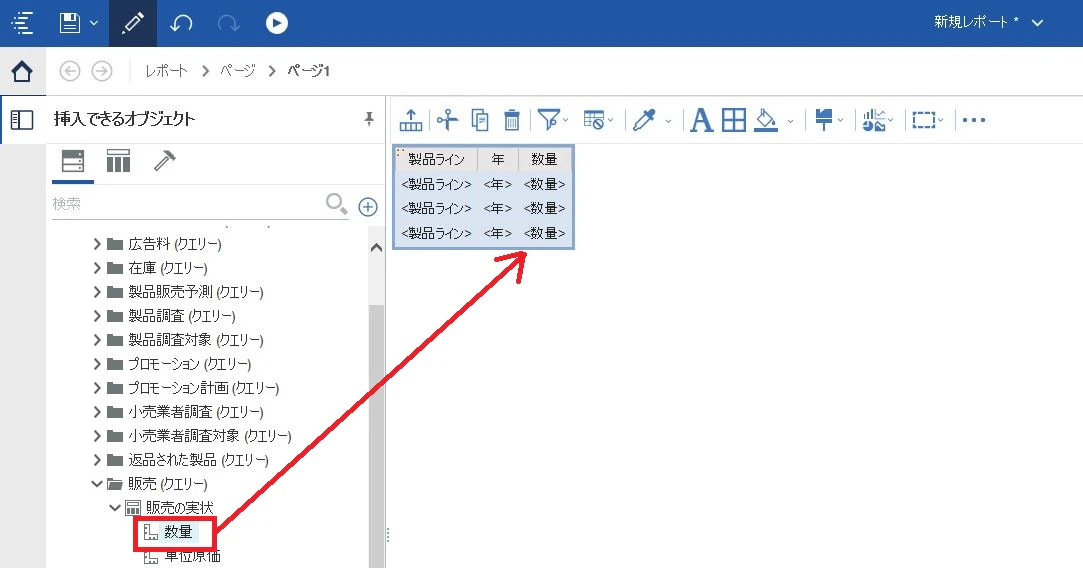Click the Copy icon
This screenshot has height=568, width=1083.
(480, 120)
